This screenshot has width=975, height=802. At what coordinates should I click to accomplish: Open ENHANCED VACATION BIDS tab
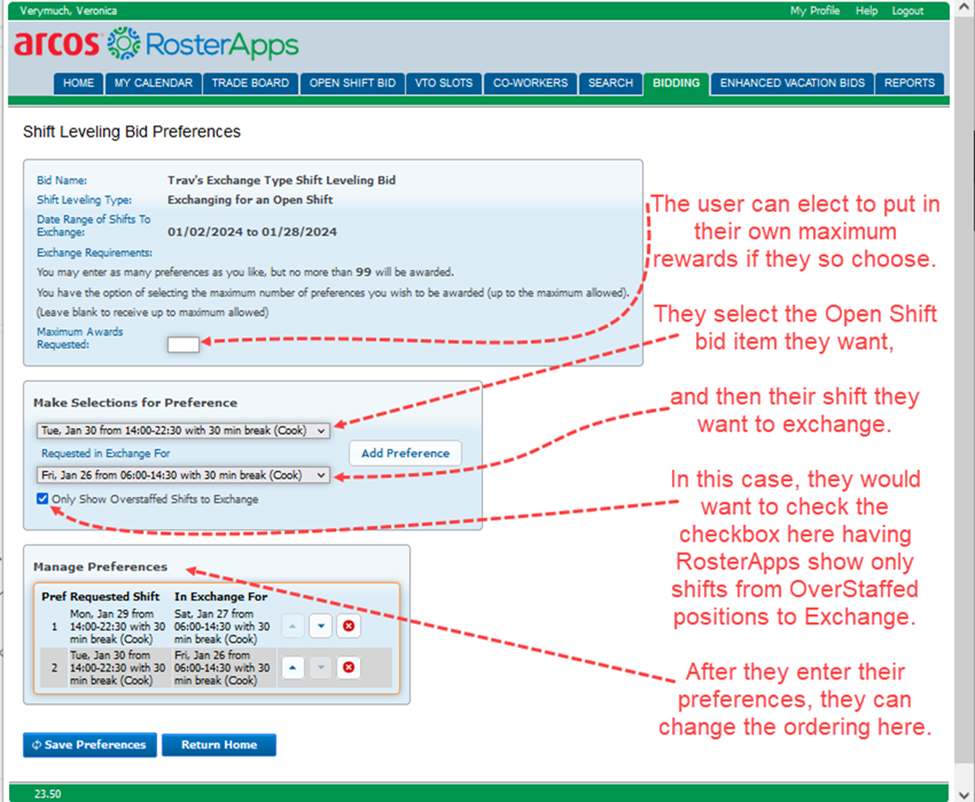[793, 83]
